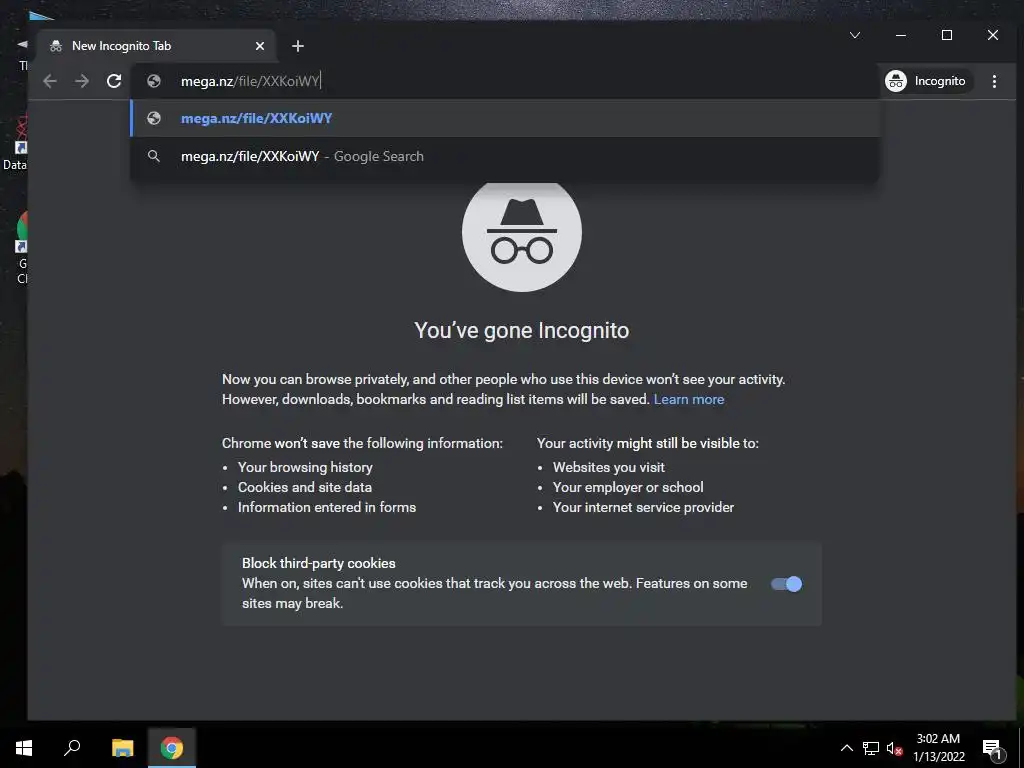Click the Incognito profile badge
The height and width of the screenshot is (768, 1024).
coord(926,81)
